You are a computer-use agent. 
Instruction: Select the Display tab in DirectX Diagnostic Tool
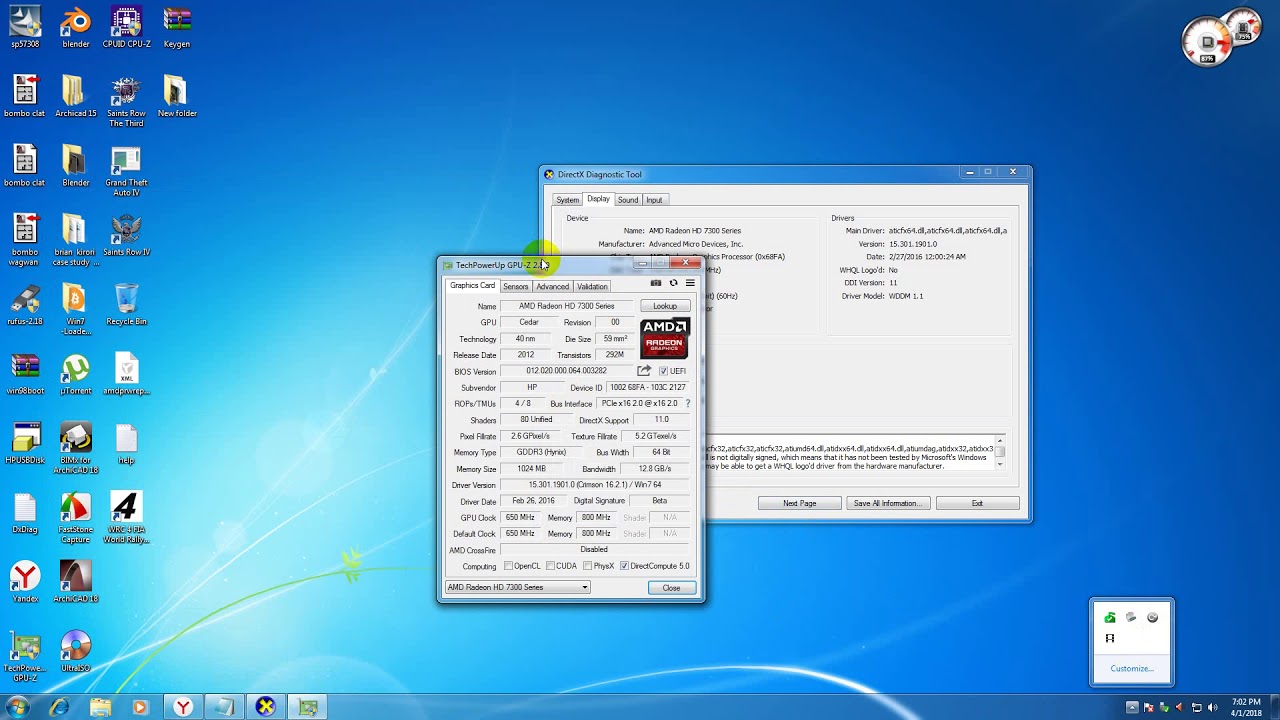click(x=598, y=199)
